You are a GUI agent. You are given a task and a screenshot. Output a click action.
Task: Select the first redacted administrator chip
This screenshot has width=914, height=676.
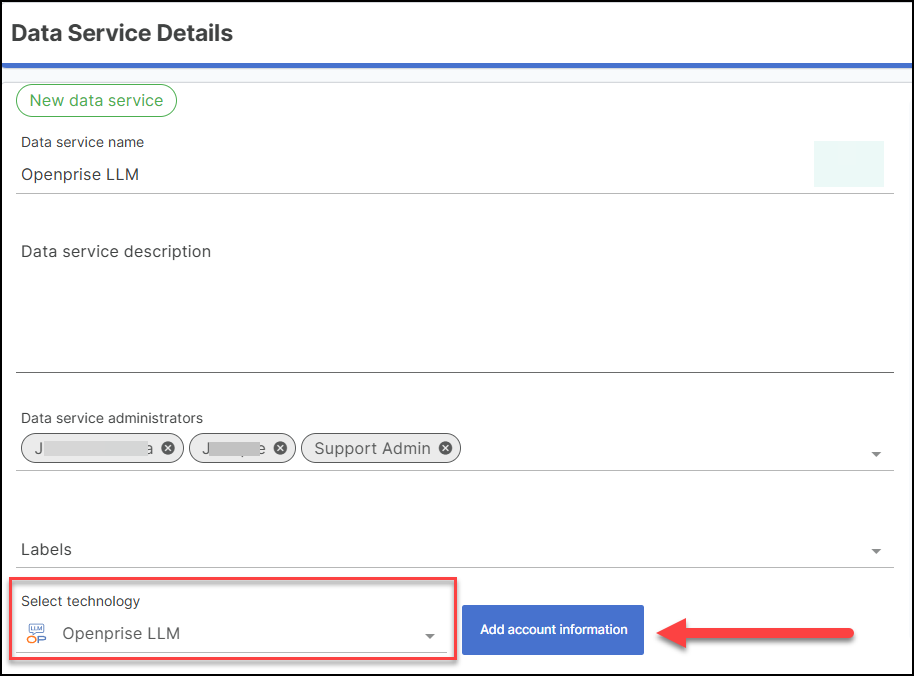[x=93, y=448]
